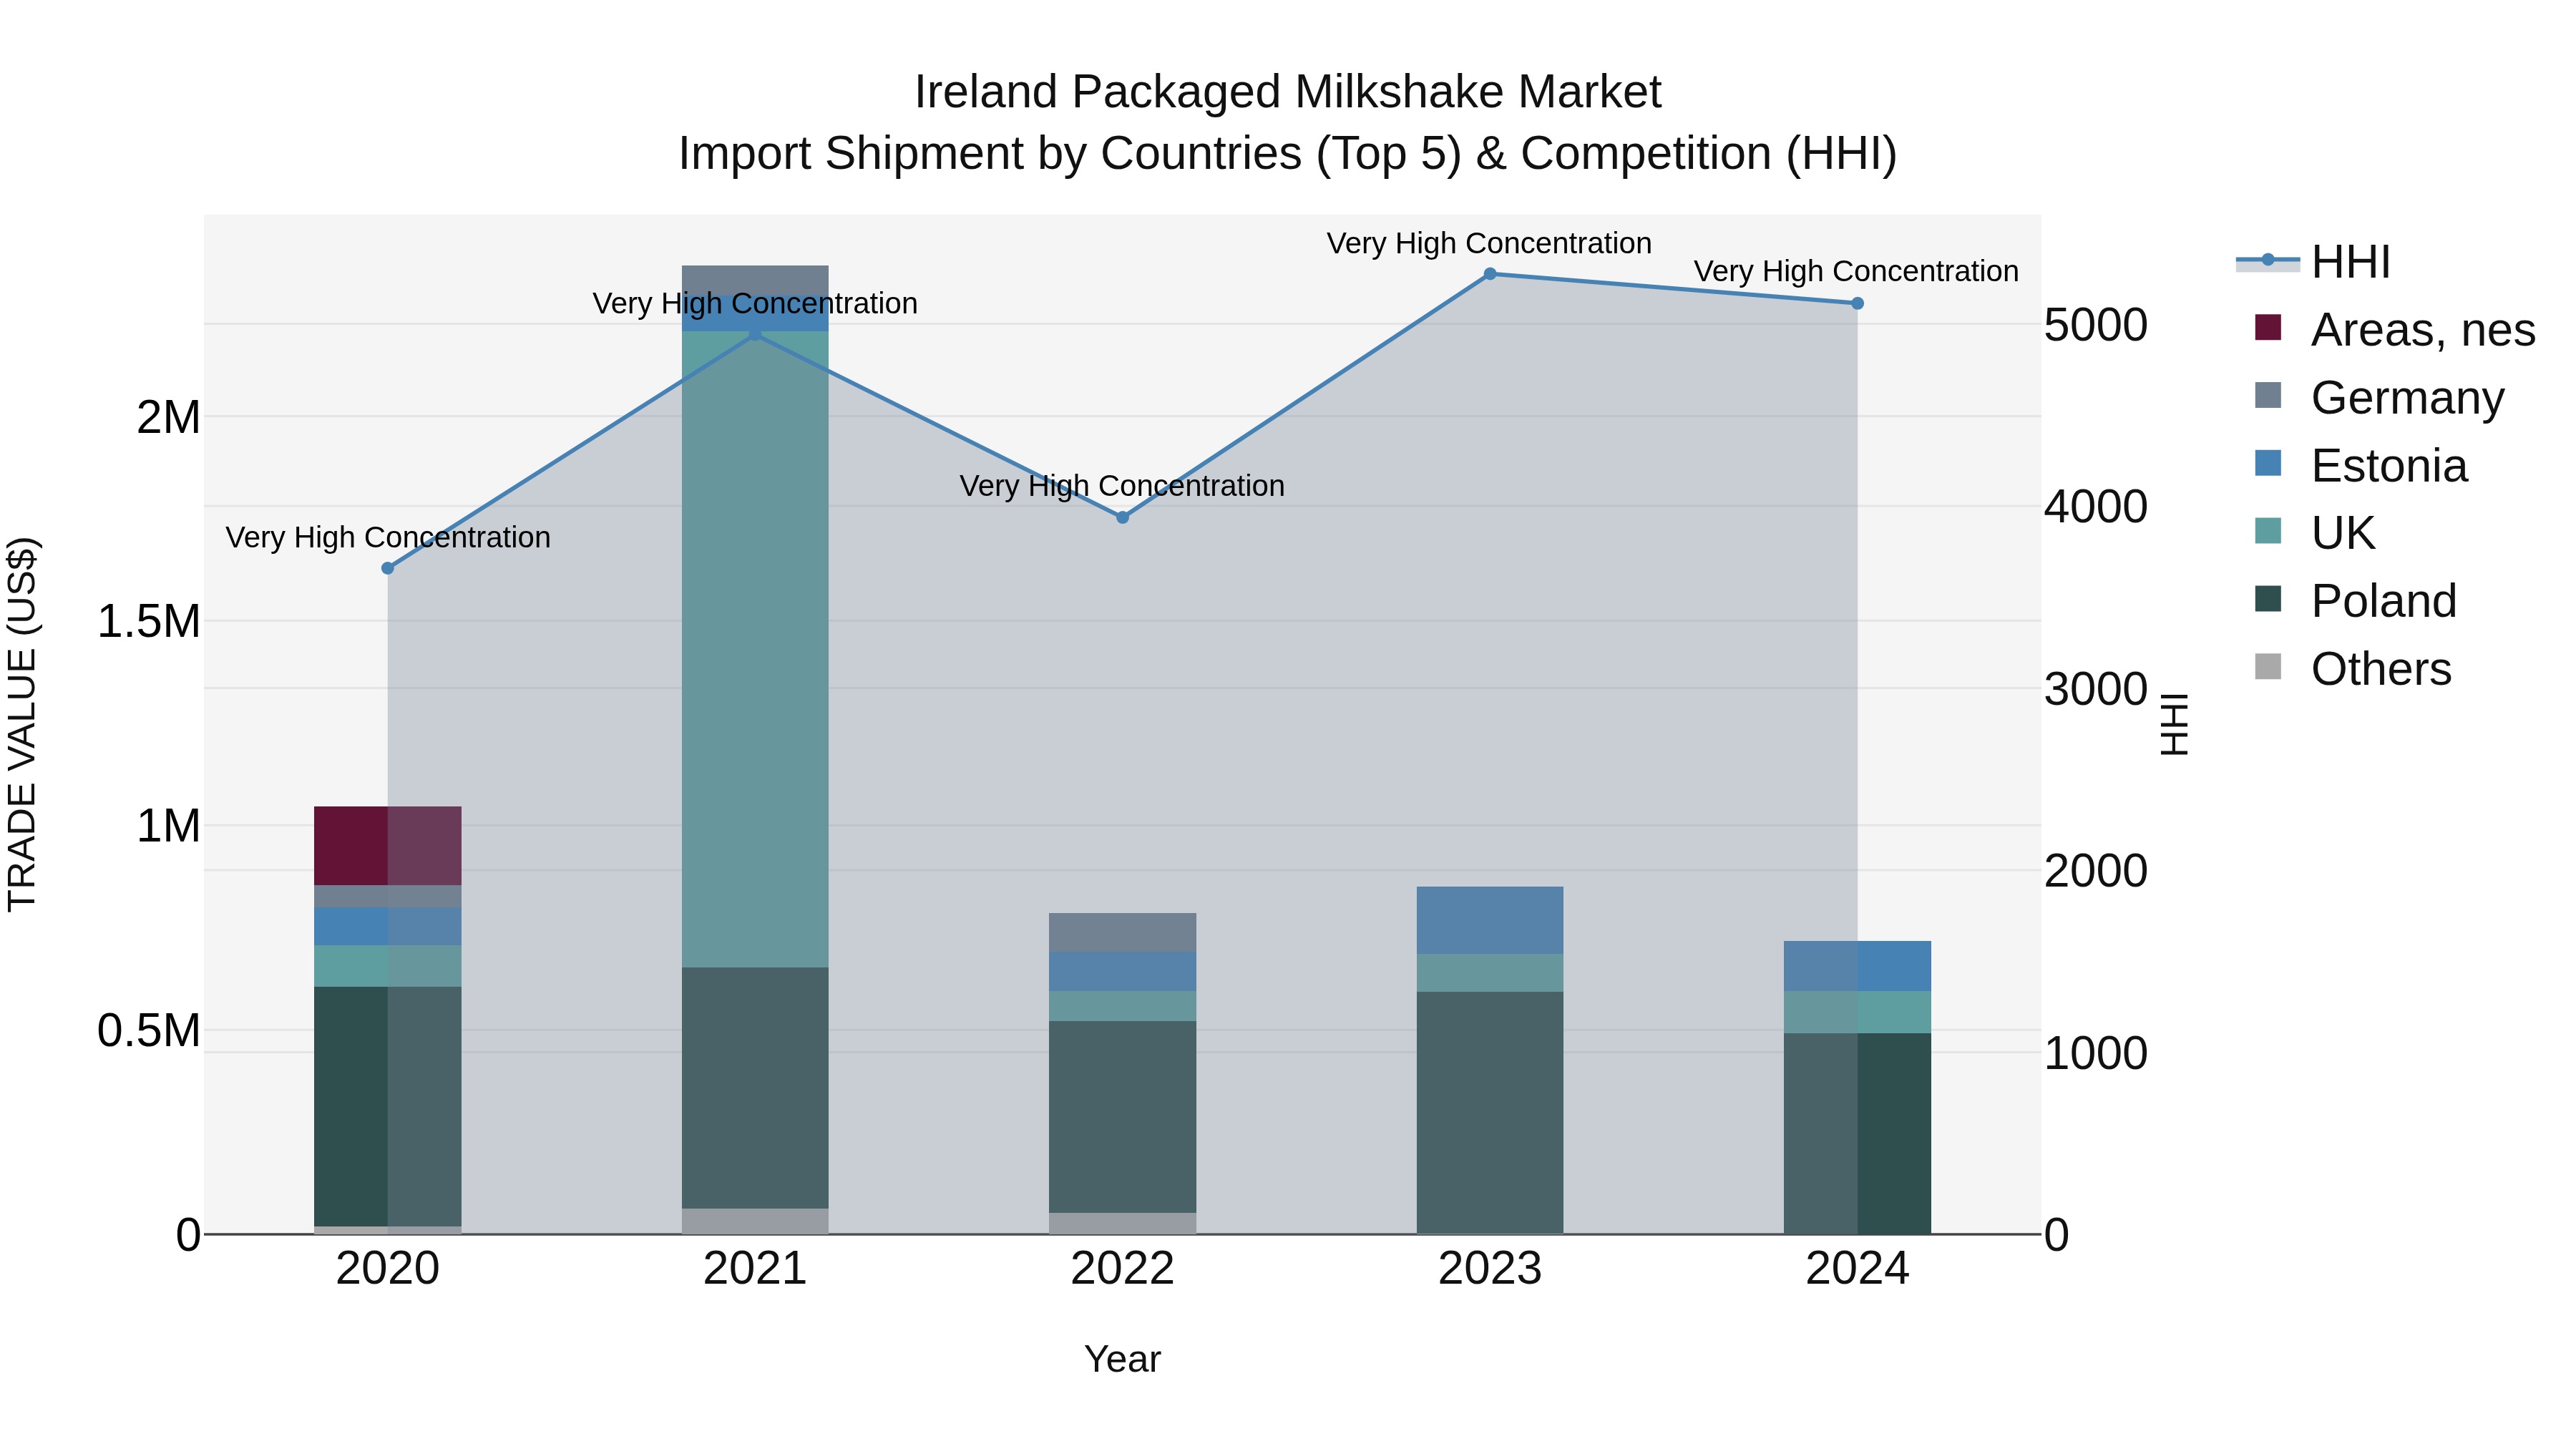This screenshot has height=1449, width=2576.
Task: Click the 2024 Poland bar segment
Action: pyautogui.click(x=1857, y=1133)
